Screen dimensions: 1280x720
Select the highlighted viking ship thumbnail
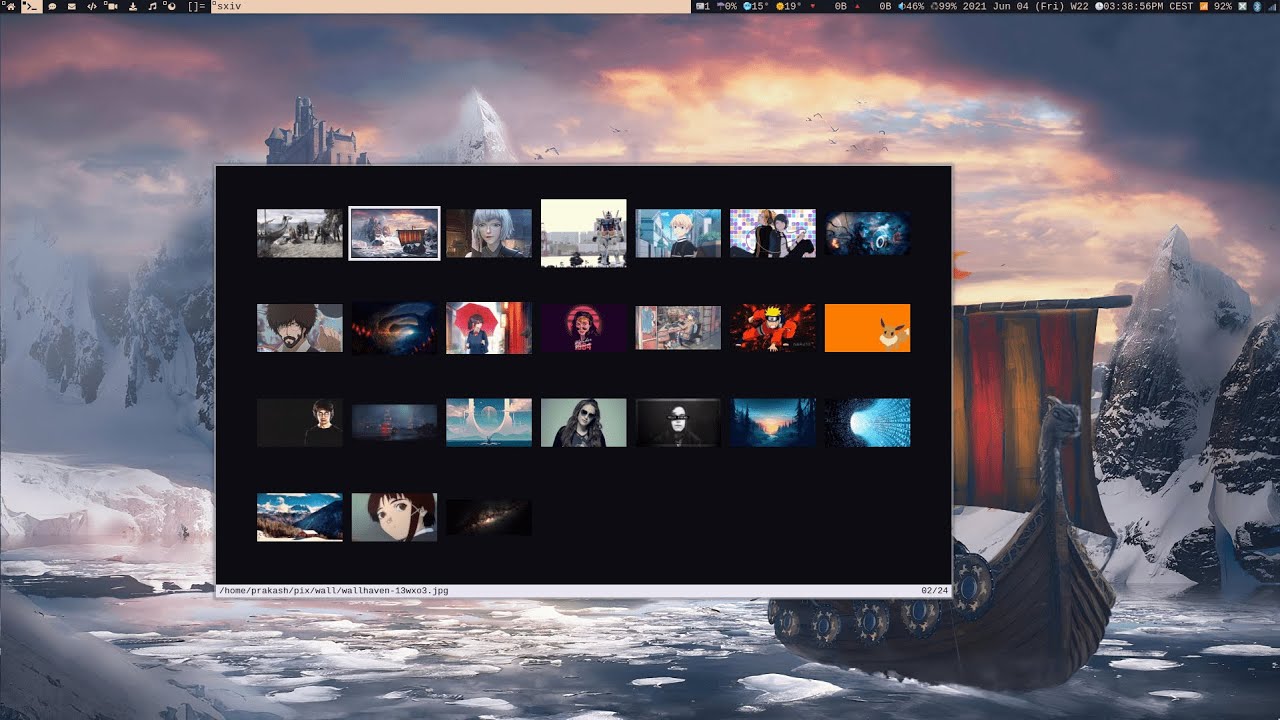[x=394, y=233]
